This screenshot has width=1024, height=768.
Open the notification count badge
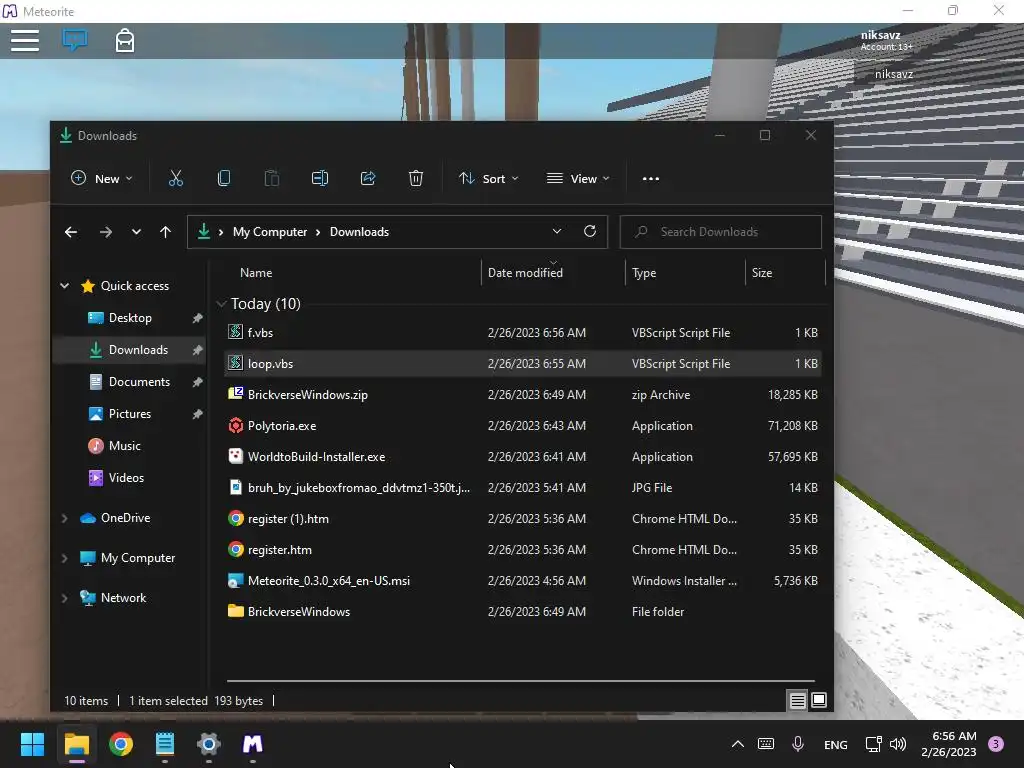pos(996,744)
